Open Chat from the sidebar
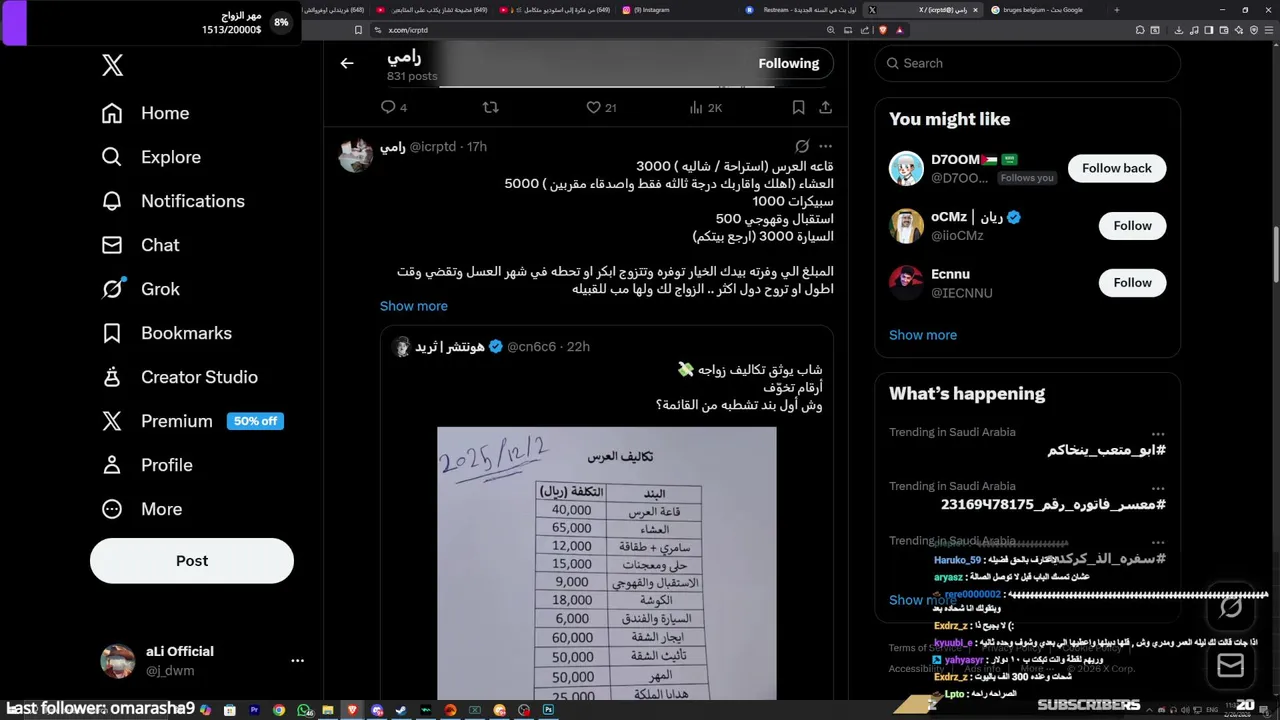The image size is (1280, 720). (140, 245)
